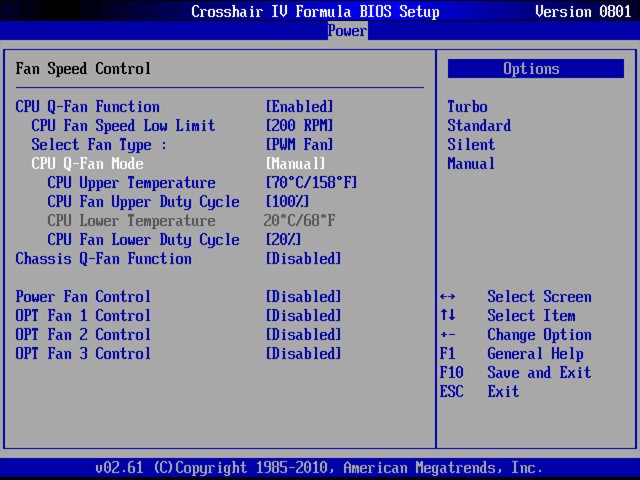This screenshot has height=480, width=640.
Task: Click the Select Screen help text
Action: (x=539, y=297)
